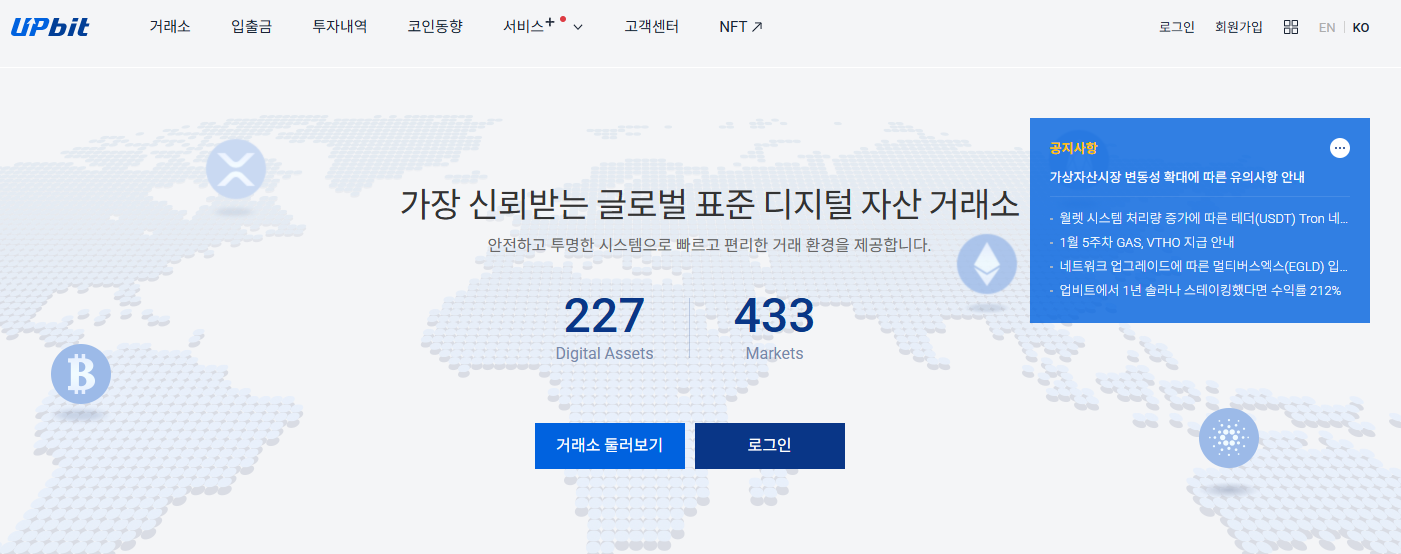Click the Bitcoin coin icon
The height and width of the screenshot is (554, 1401).
81,374
